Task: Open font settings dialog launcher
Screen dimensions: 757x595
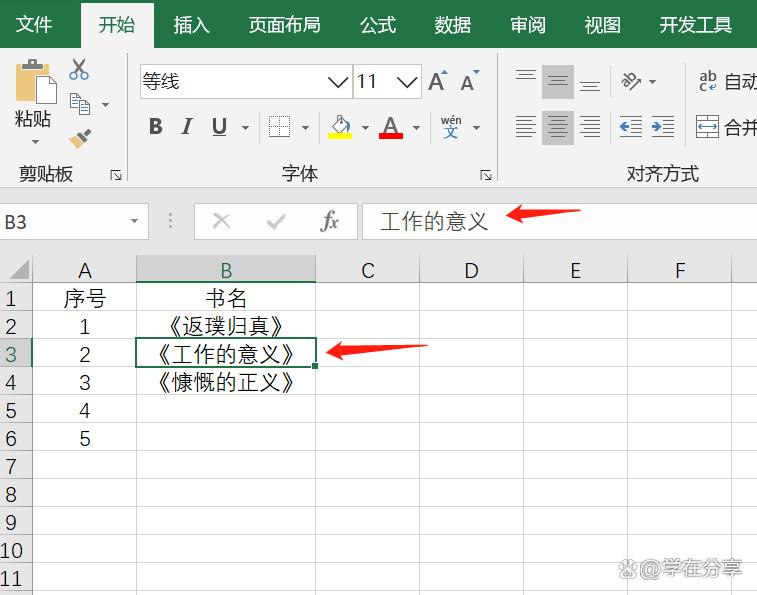Action: pyautogui.click(x=486, y=175)
